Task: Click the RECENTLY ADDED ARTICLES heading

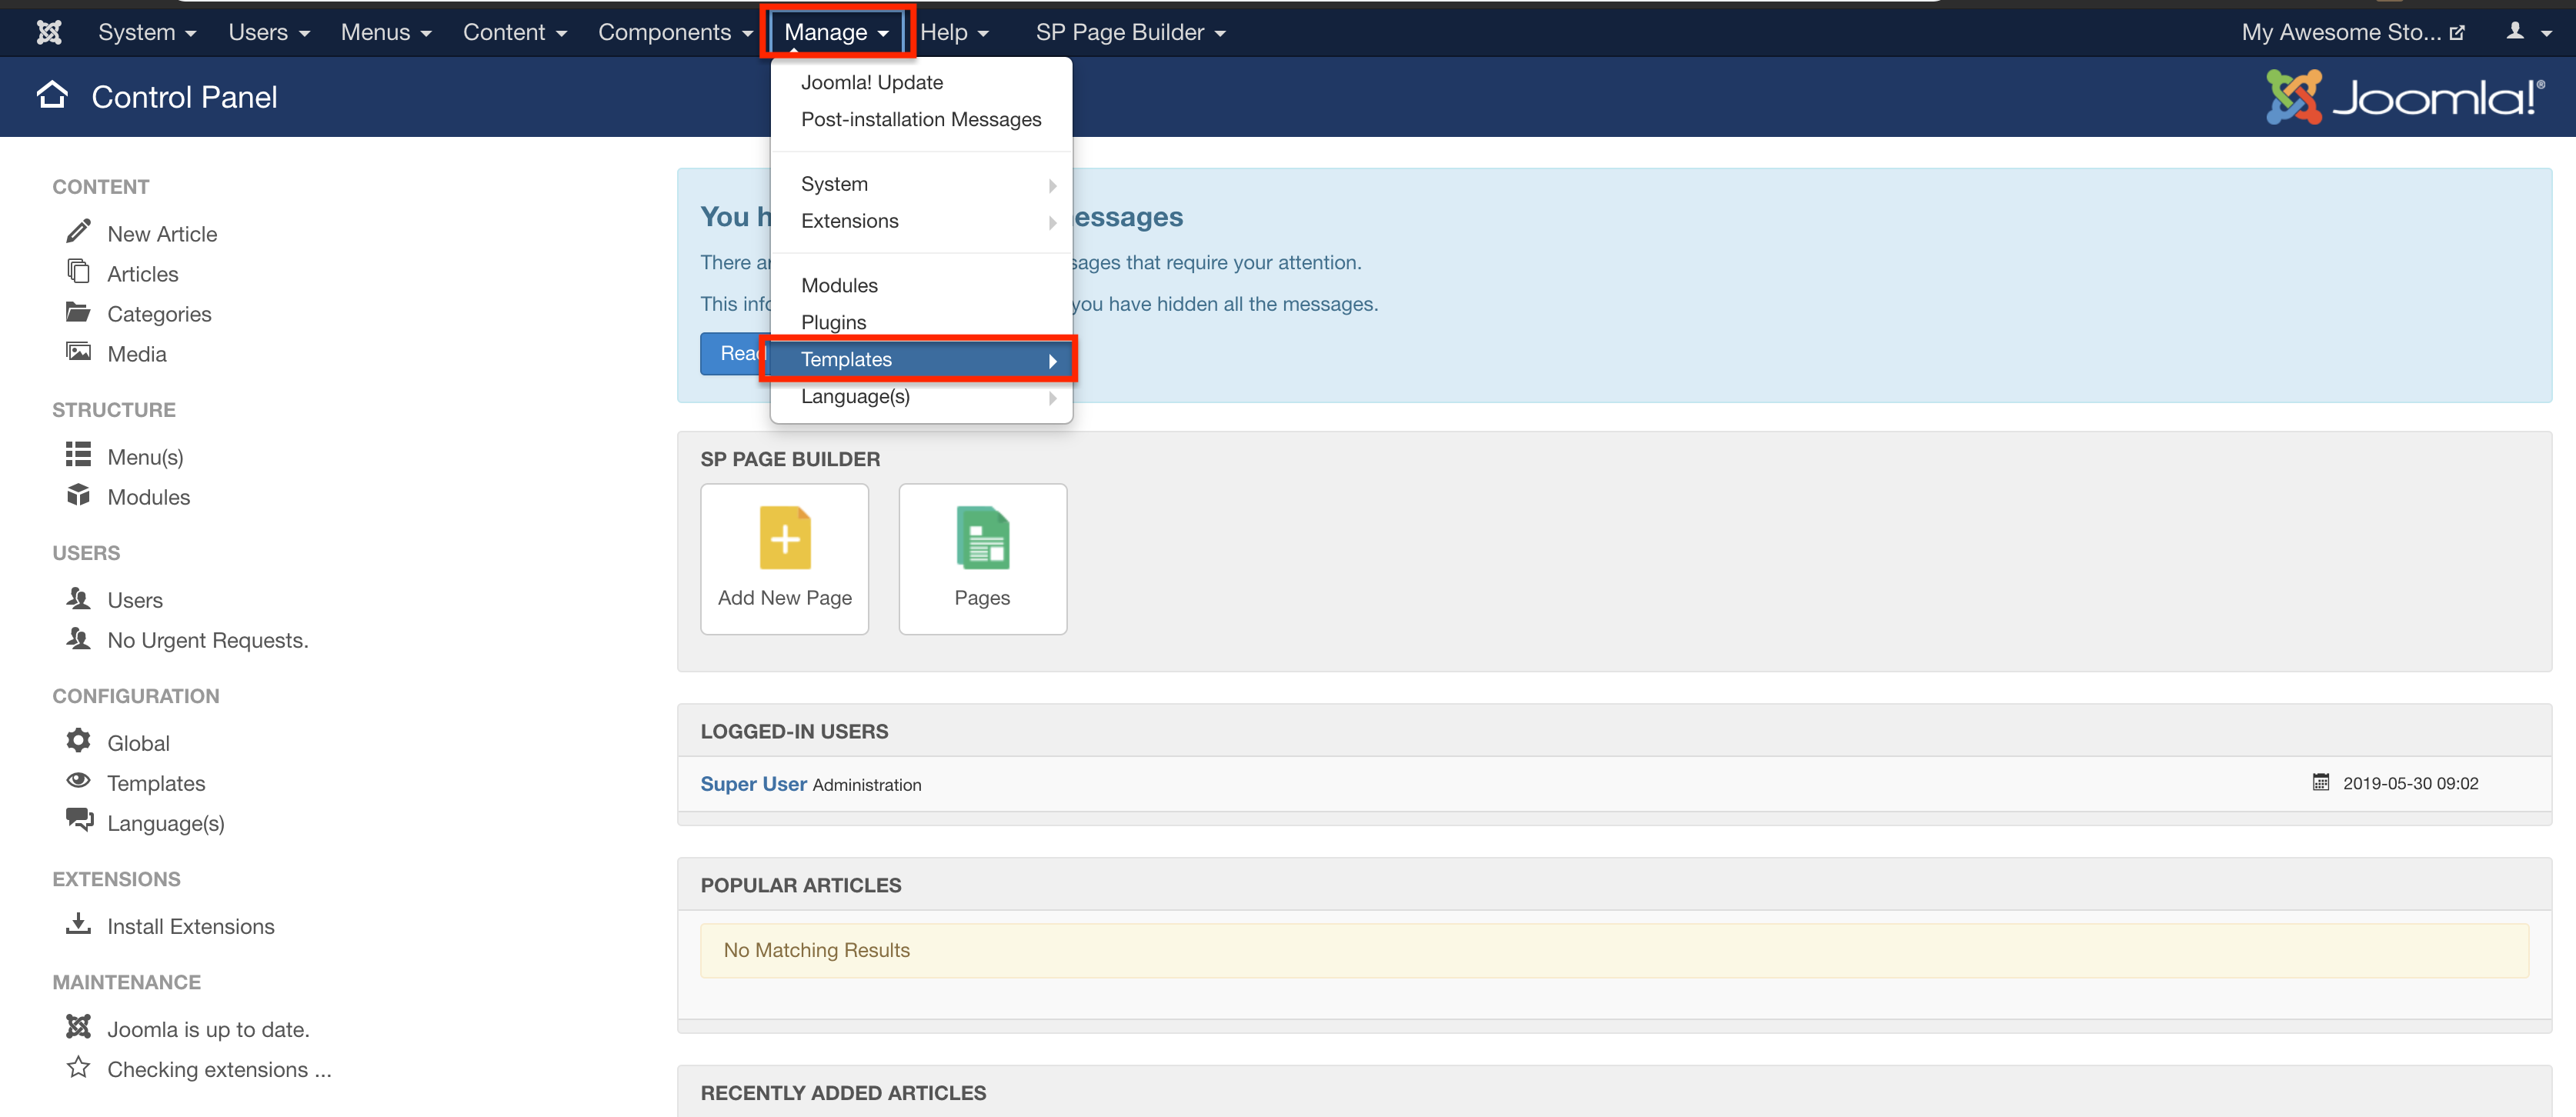Action: click(x=843, y=1092)
